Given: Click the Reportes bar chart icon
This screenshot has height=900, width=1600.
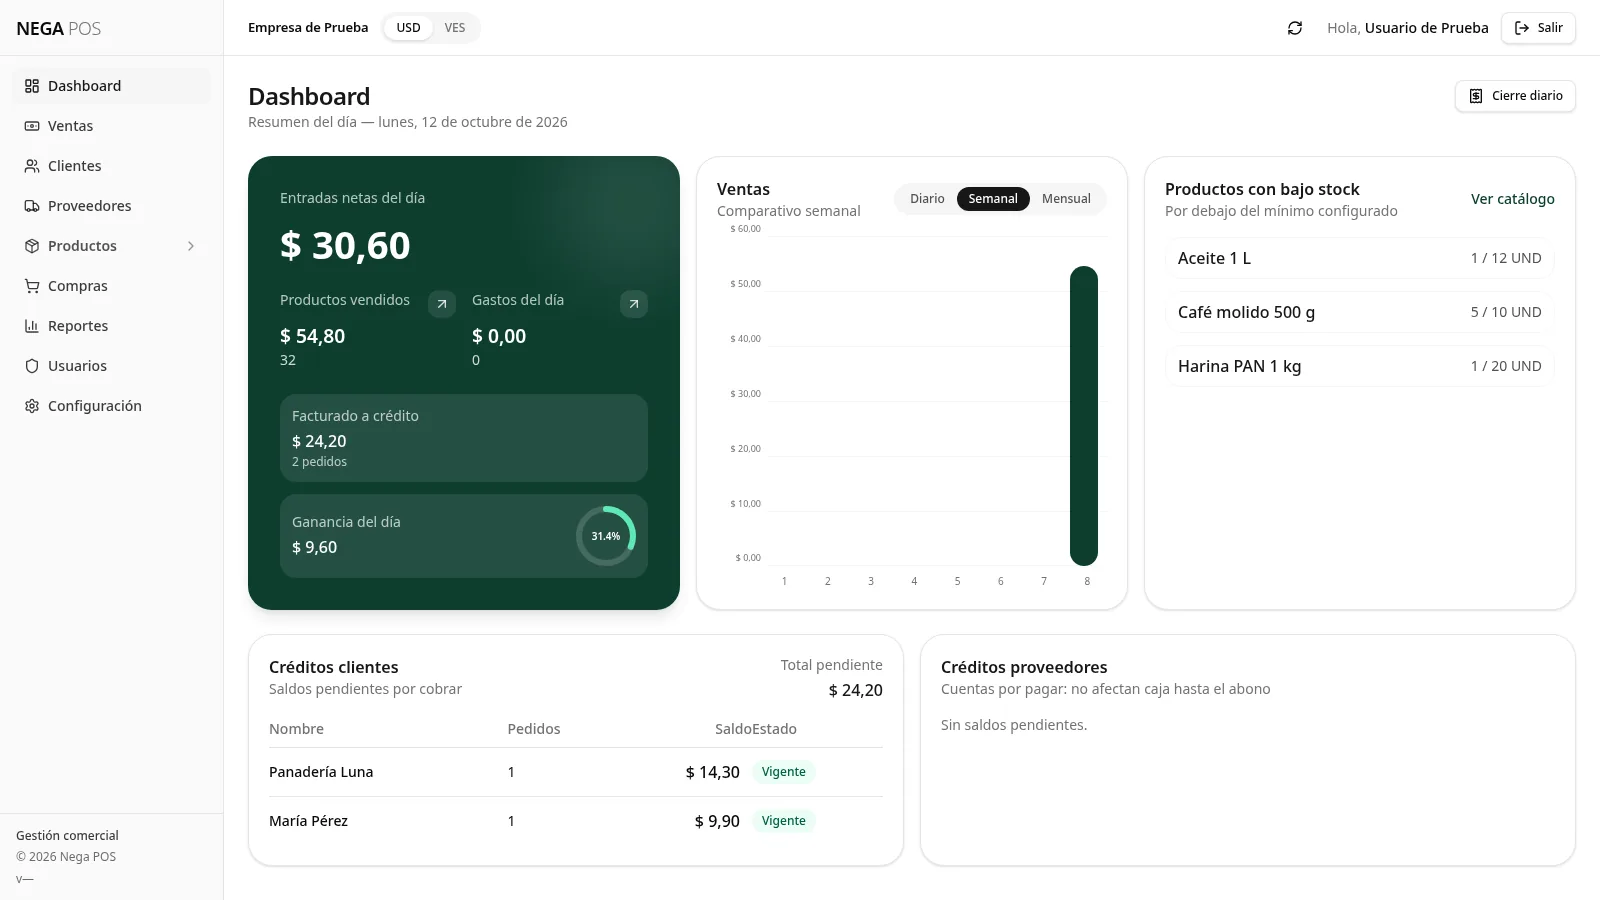Looking at the screenshot, I should [x=32, y=326].
